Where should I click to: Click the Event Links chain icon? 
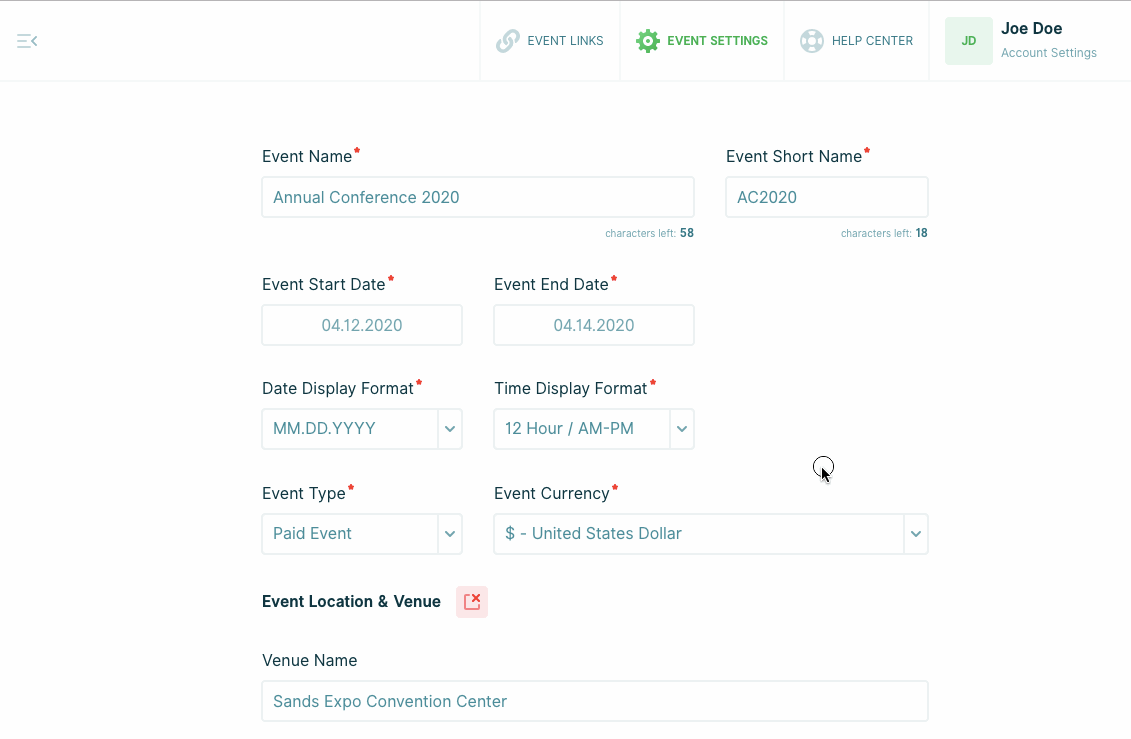pyautogui.click(x=508, y=41)
